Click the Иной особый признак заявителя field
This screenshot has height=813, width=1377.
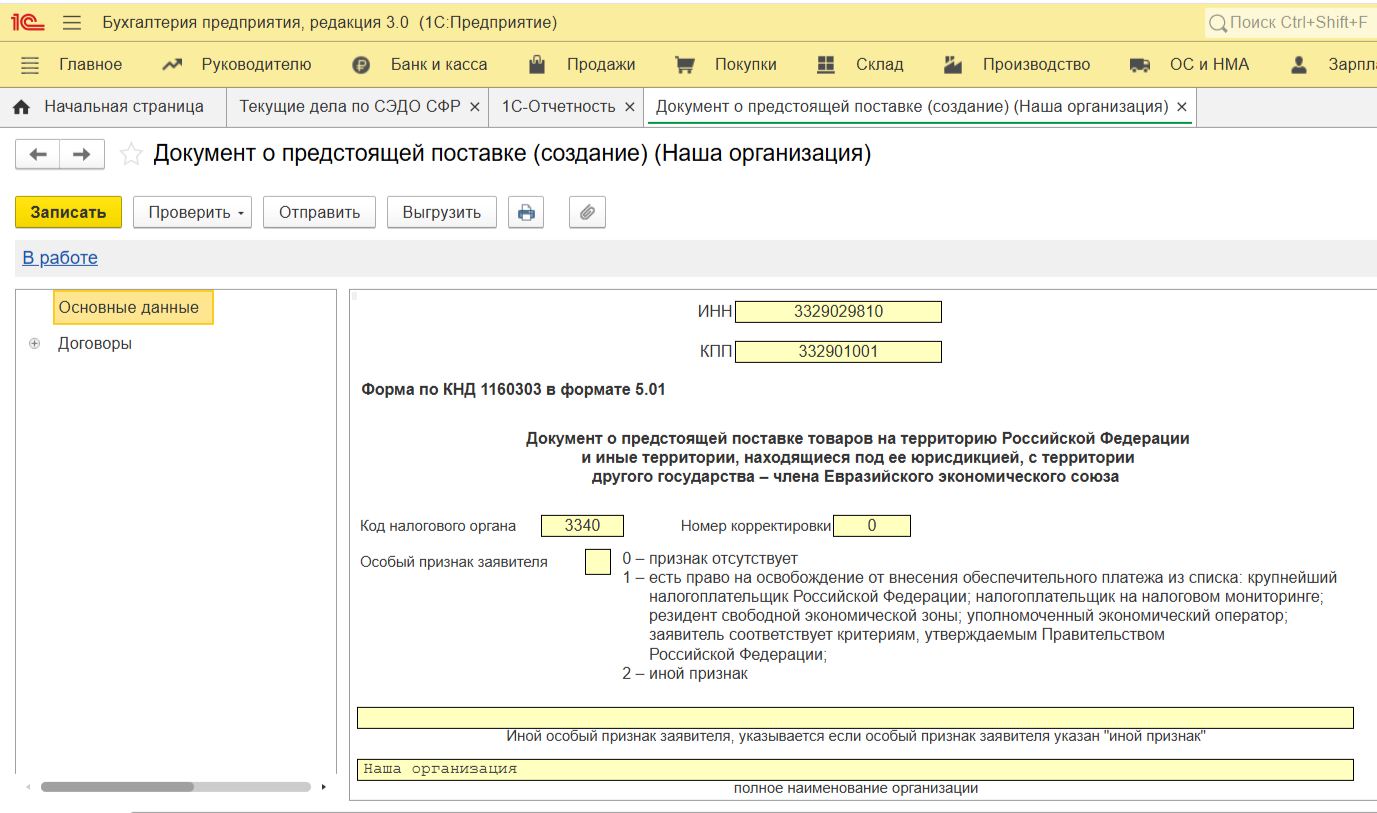pyautogui.click(x=855, y=718)
